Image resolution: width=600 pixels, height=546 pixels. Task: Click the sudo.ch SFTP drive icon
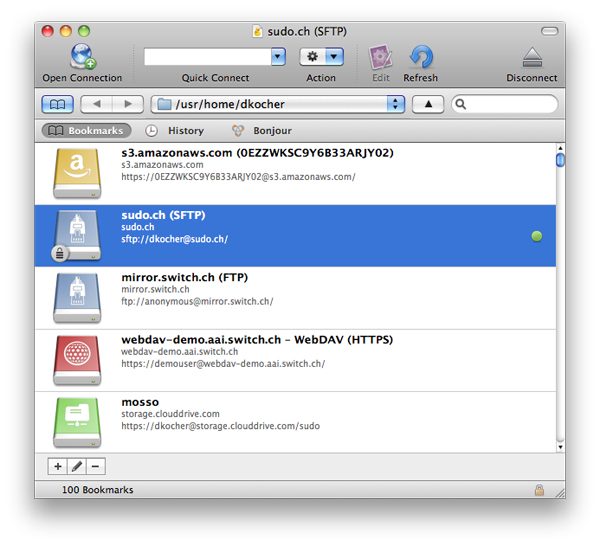[x=76, y=236]
